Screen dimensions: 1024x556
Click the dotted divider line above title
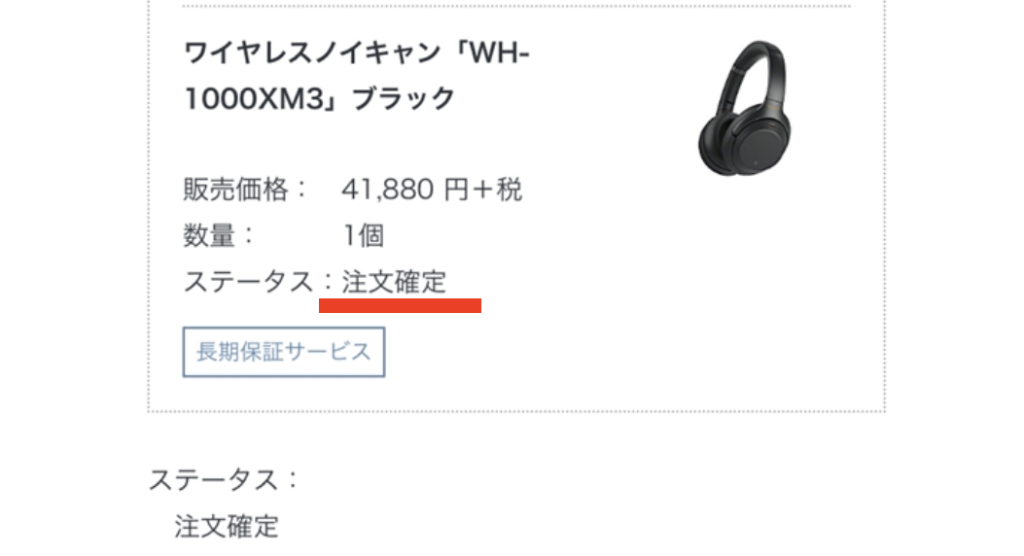[x=516, y=6]
